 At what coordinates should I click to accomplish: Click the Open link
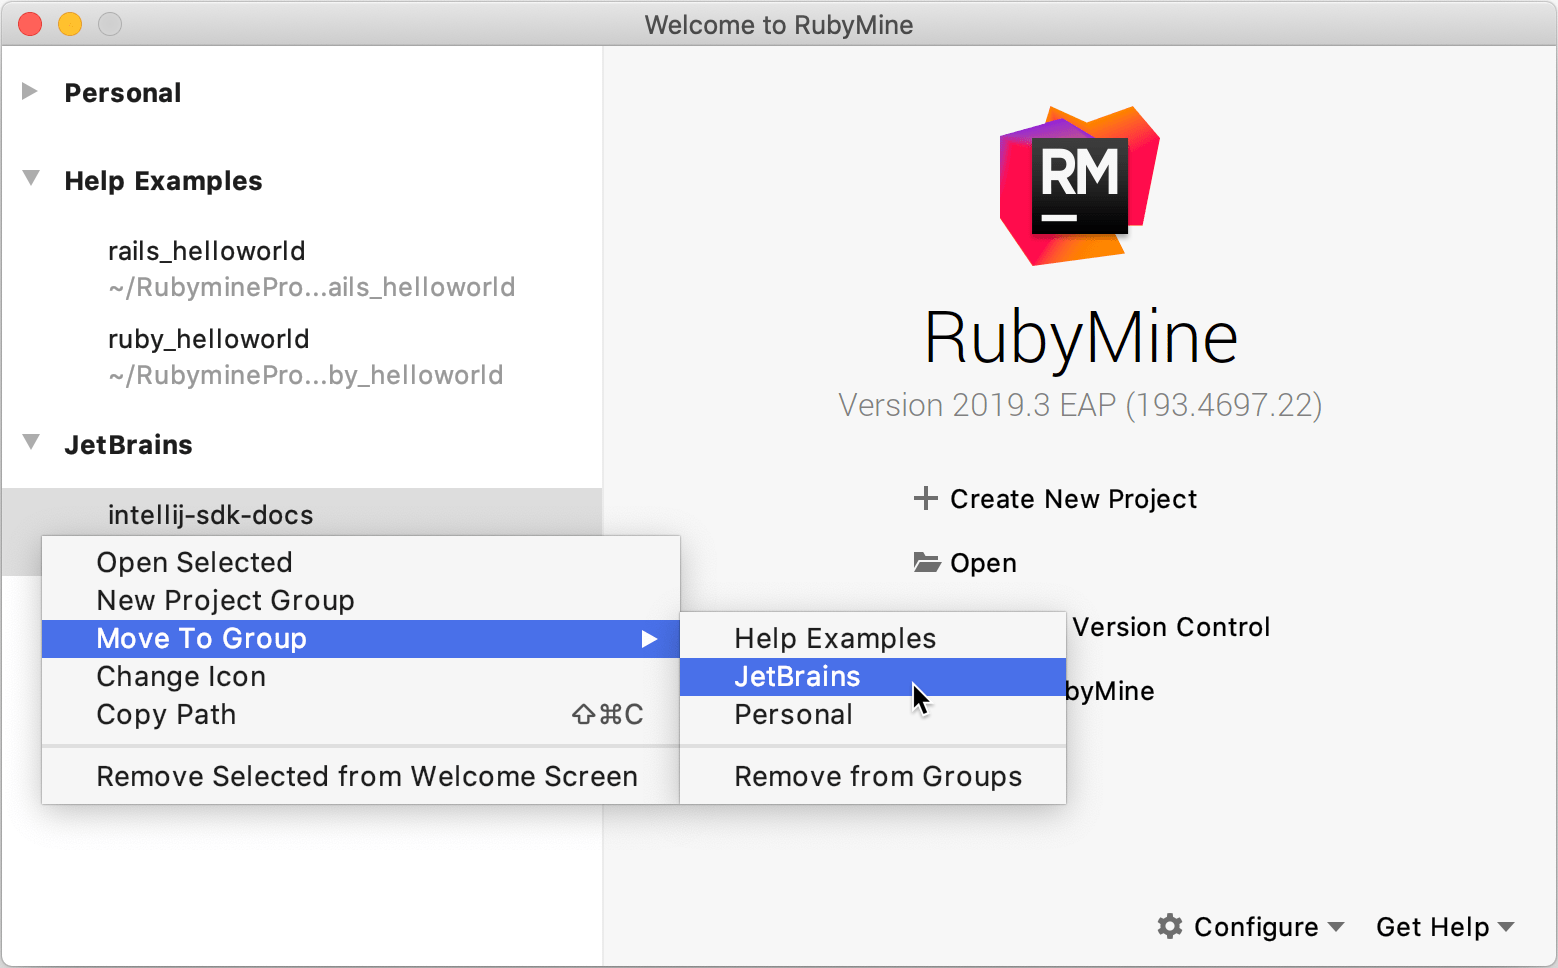pyautogui.click(x=983, y=563)
